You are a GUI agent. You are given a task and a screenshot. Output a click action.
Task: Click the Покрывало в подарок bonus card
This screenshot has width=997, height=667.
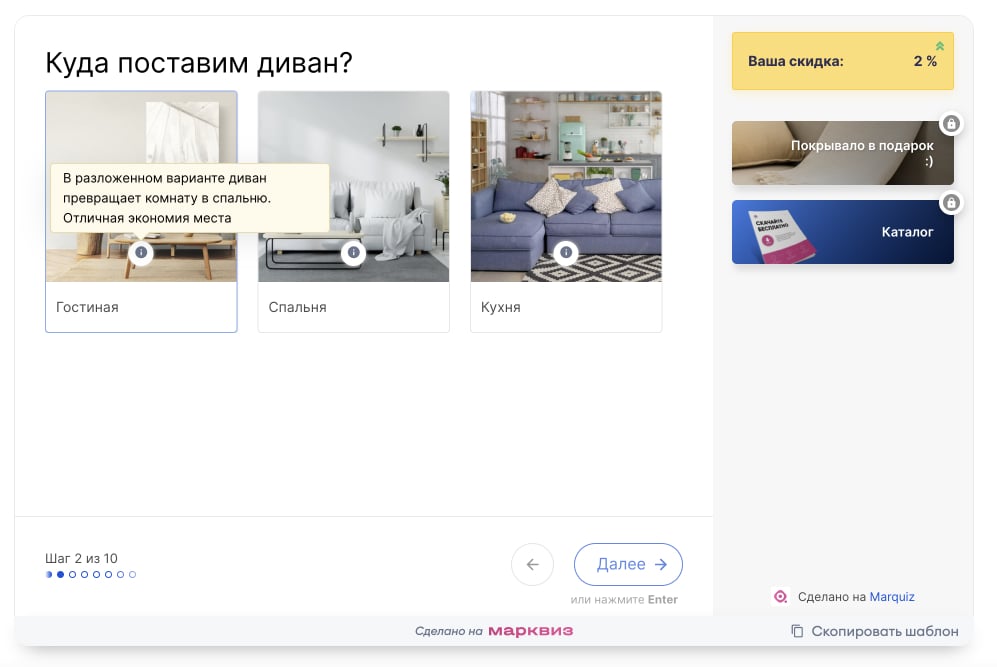click(842, 153)
